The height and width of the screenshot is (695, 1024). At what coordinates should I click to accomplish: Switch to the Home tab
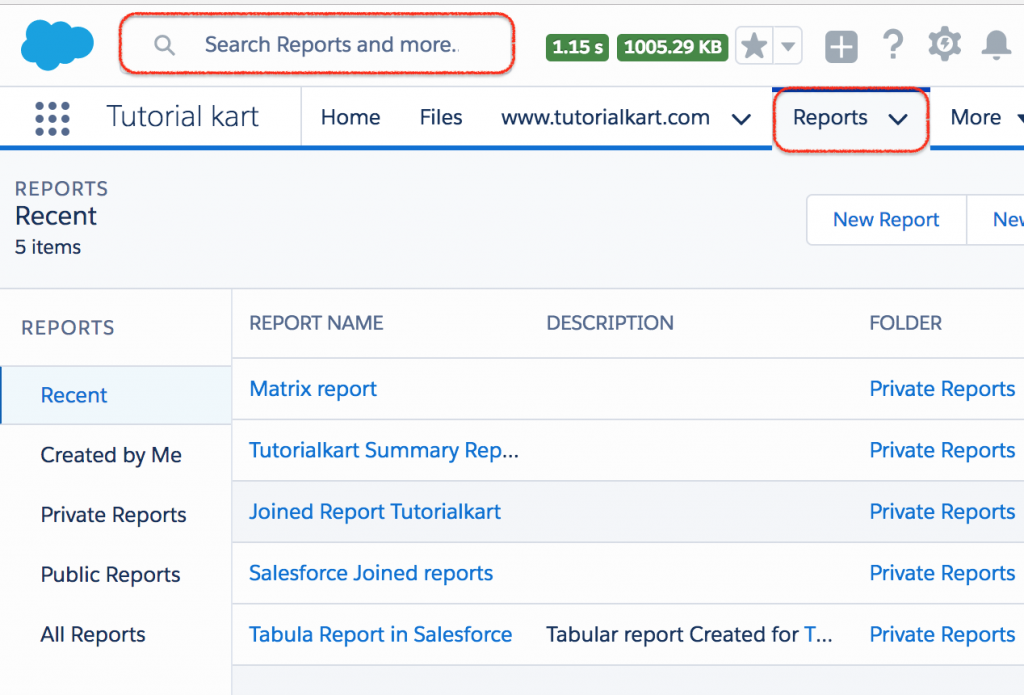point(350,117)
